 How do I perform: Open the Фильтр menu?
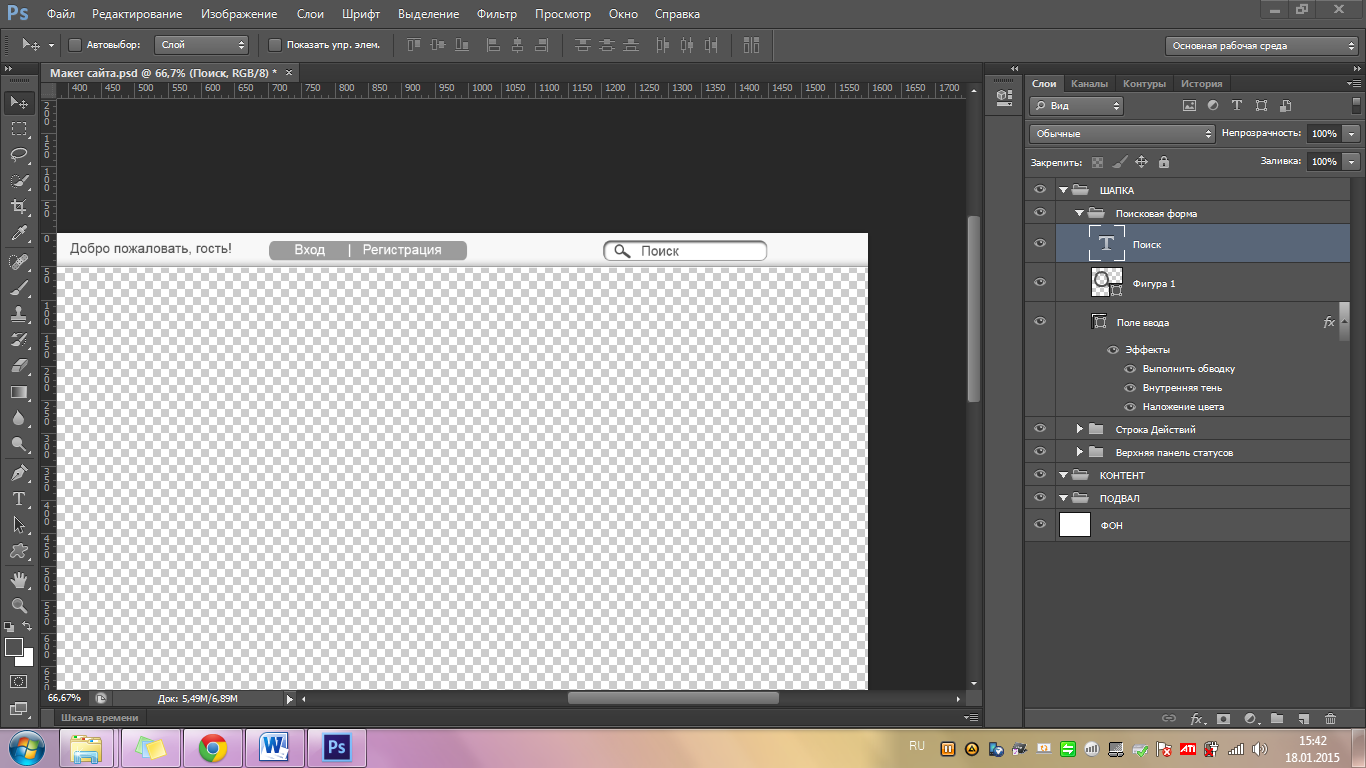(x=496, y=14)
